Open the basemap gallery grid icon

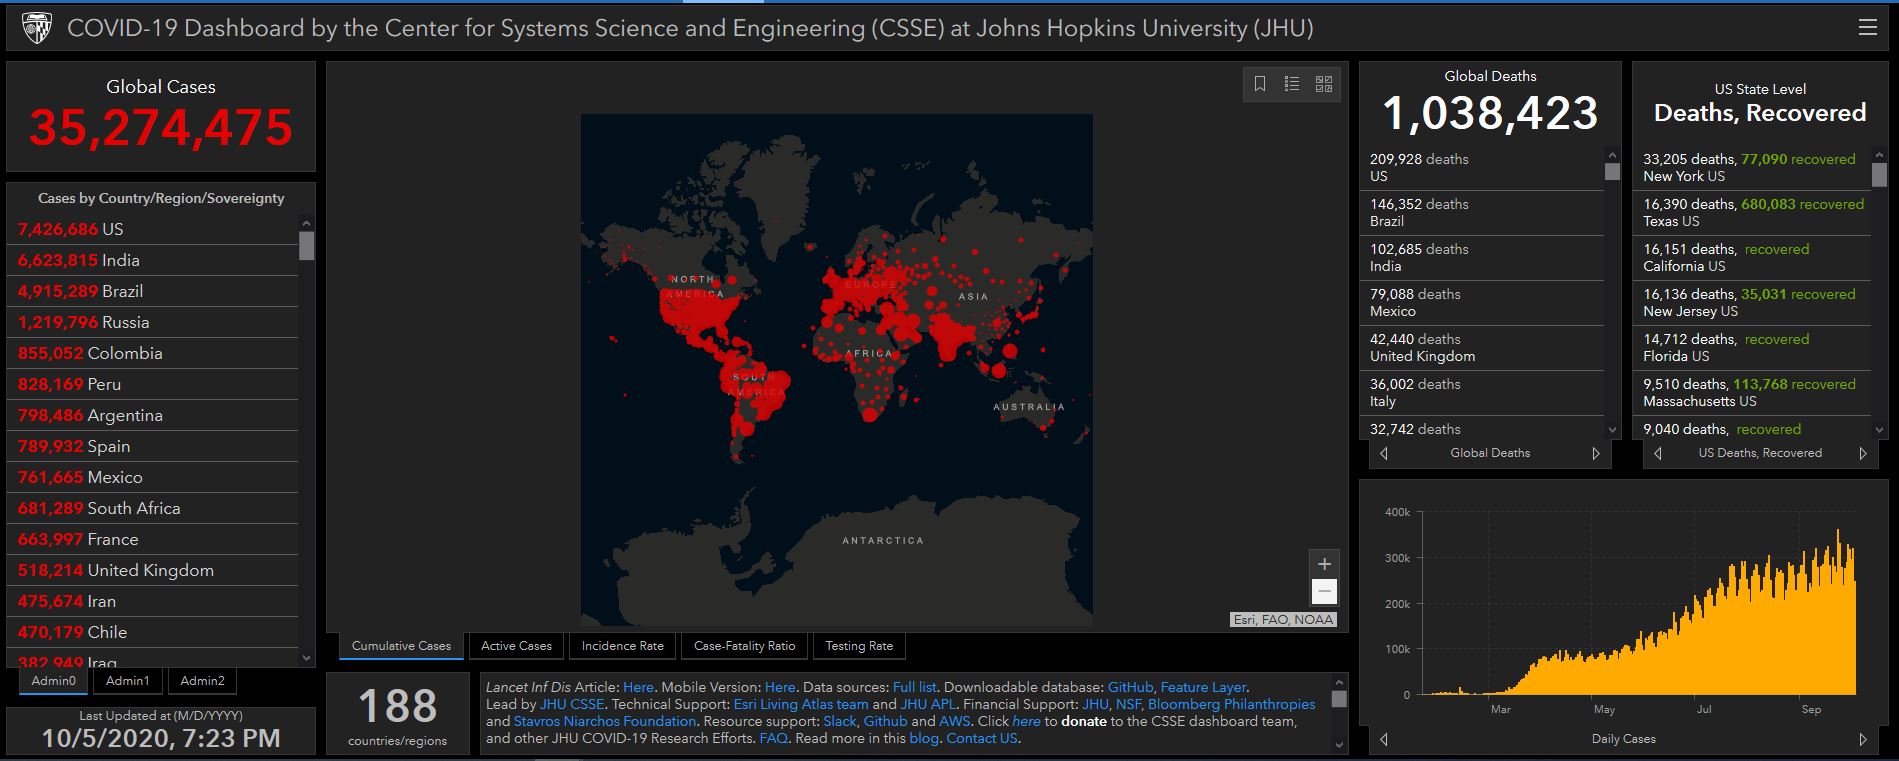pos(1324,84)
